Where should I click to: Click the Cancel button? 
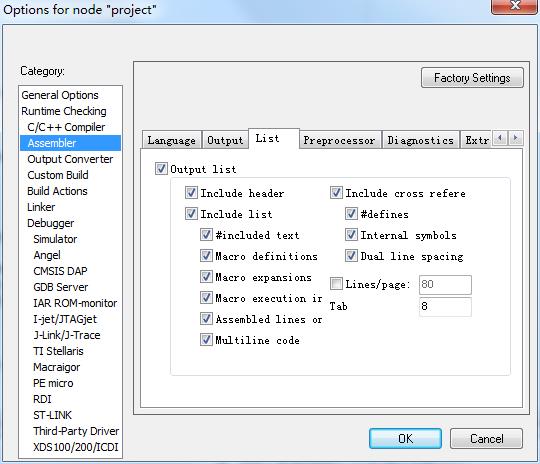486,439
